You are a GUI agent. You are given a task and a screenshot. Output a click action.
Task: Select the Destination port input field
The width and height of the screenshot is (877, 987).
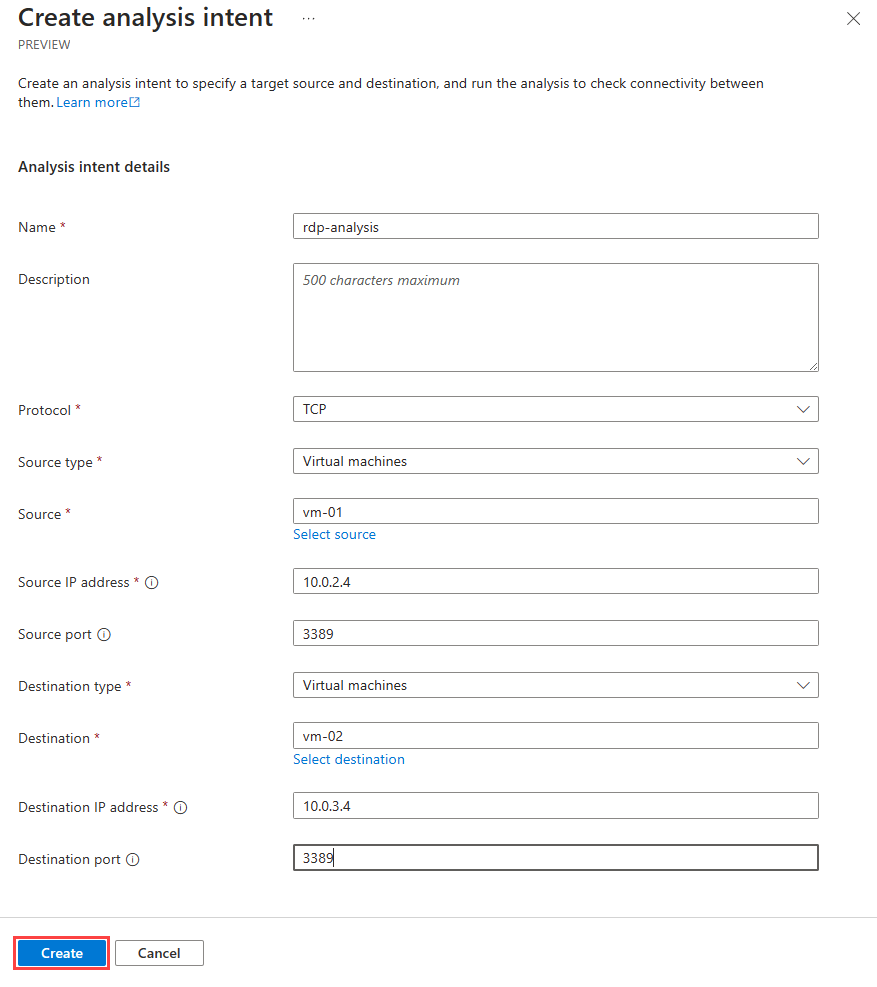(555, 858)
